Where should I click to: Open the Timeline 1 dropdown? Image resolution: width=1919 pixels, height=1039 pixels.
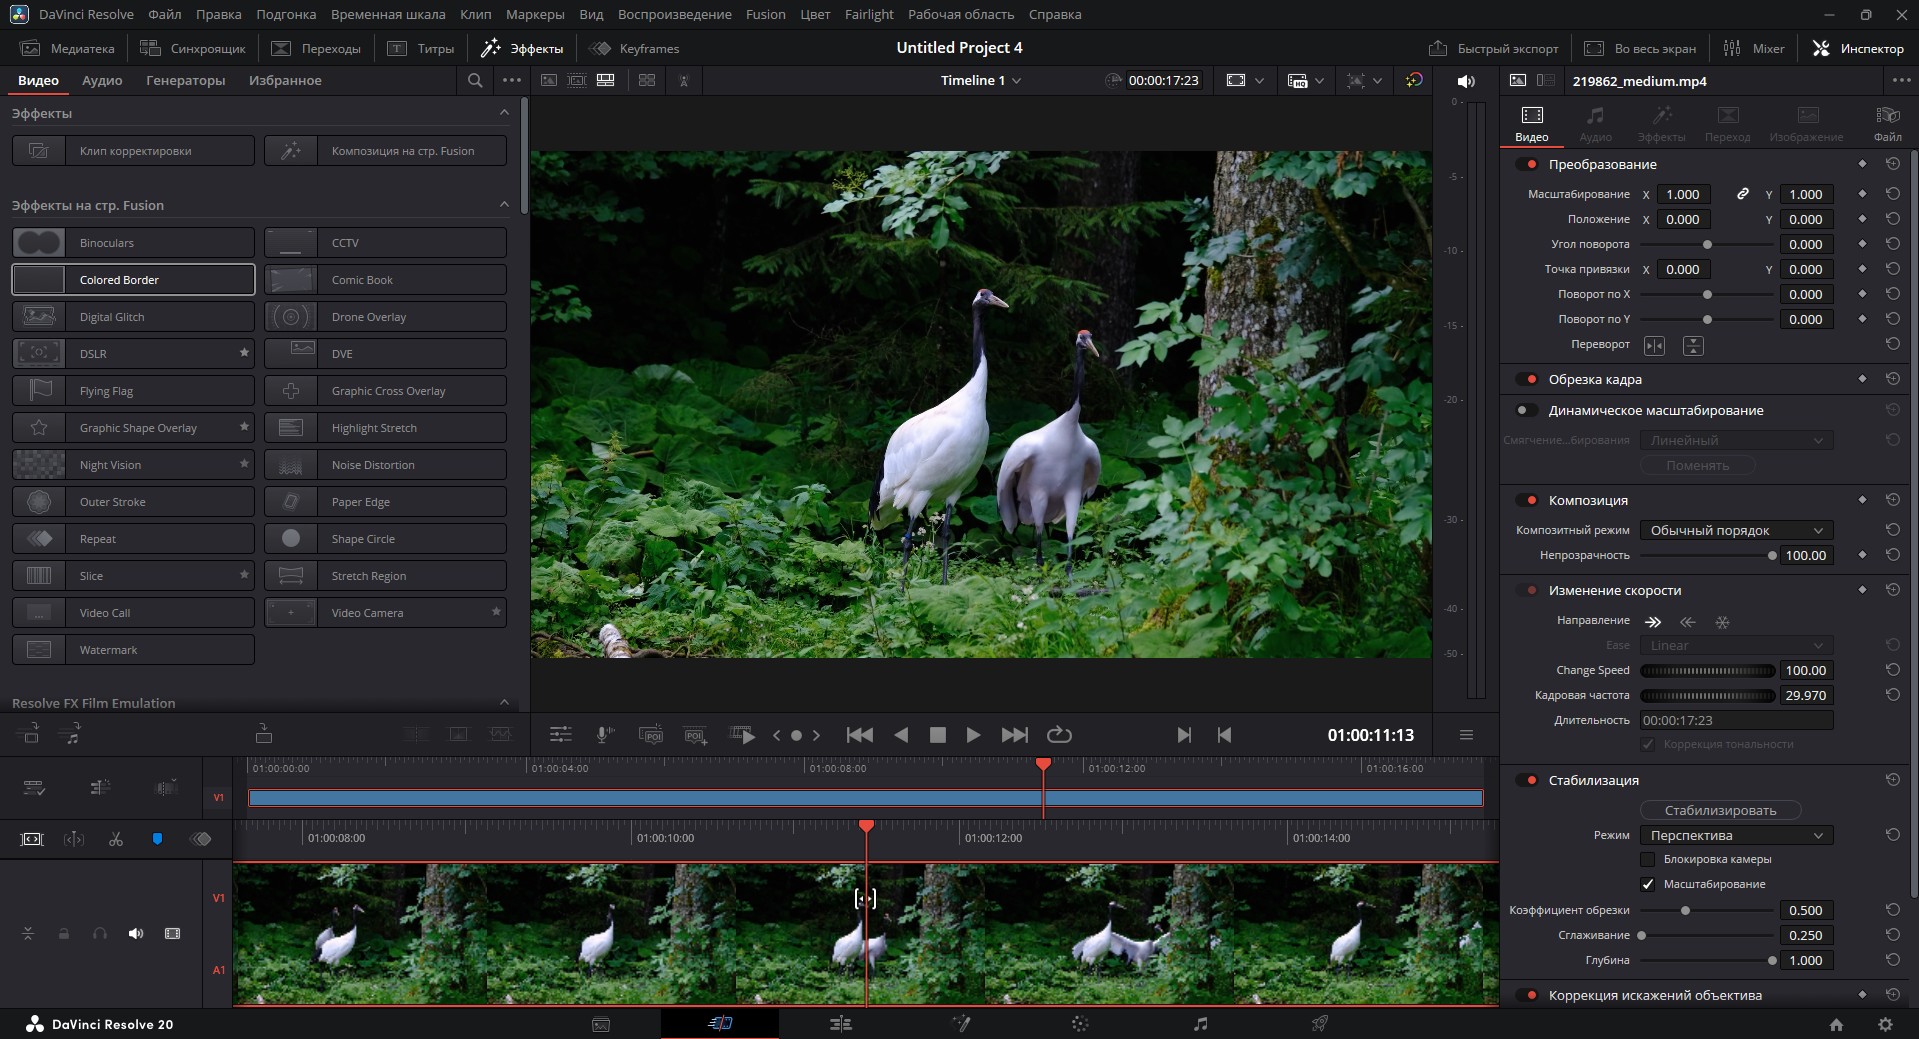tap(981, 80)
